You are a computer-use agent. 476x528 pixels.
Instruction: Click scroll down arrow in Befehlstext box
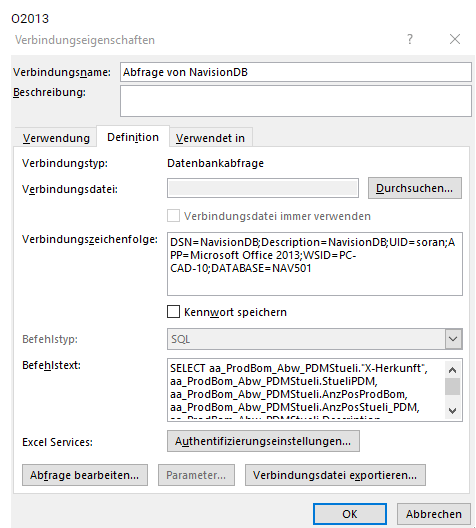(452, 410)
